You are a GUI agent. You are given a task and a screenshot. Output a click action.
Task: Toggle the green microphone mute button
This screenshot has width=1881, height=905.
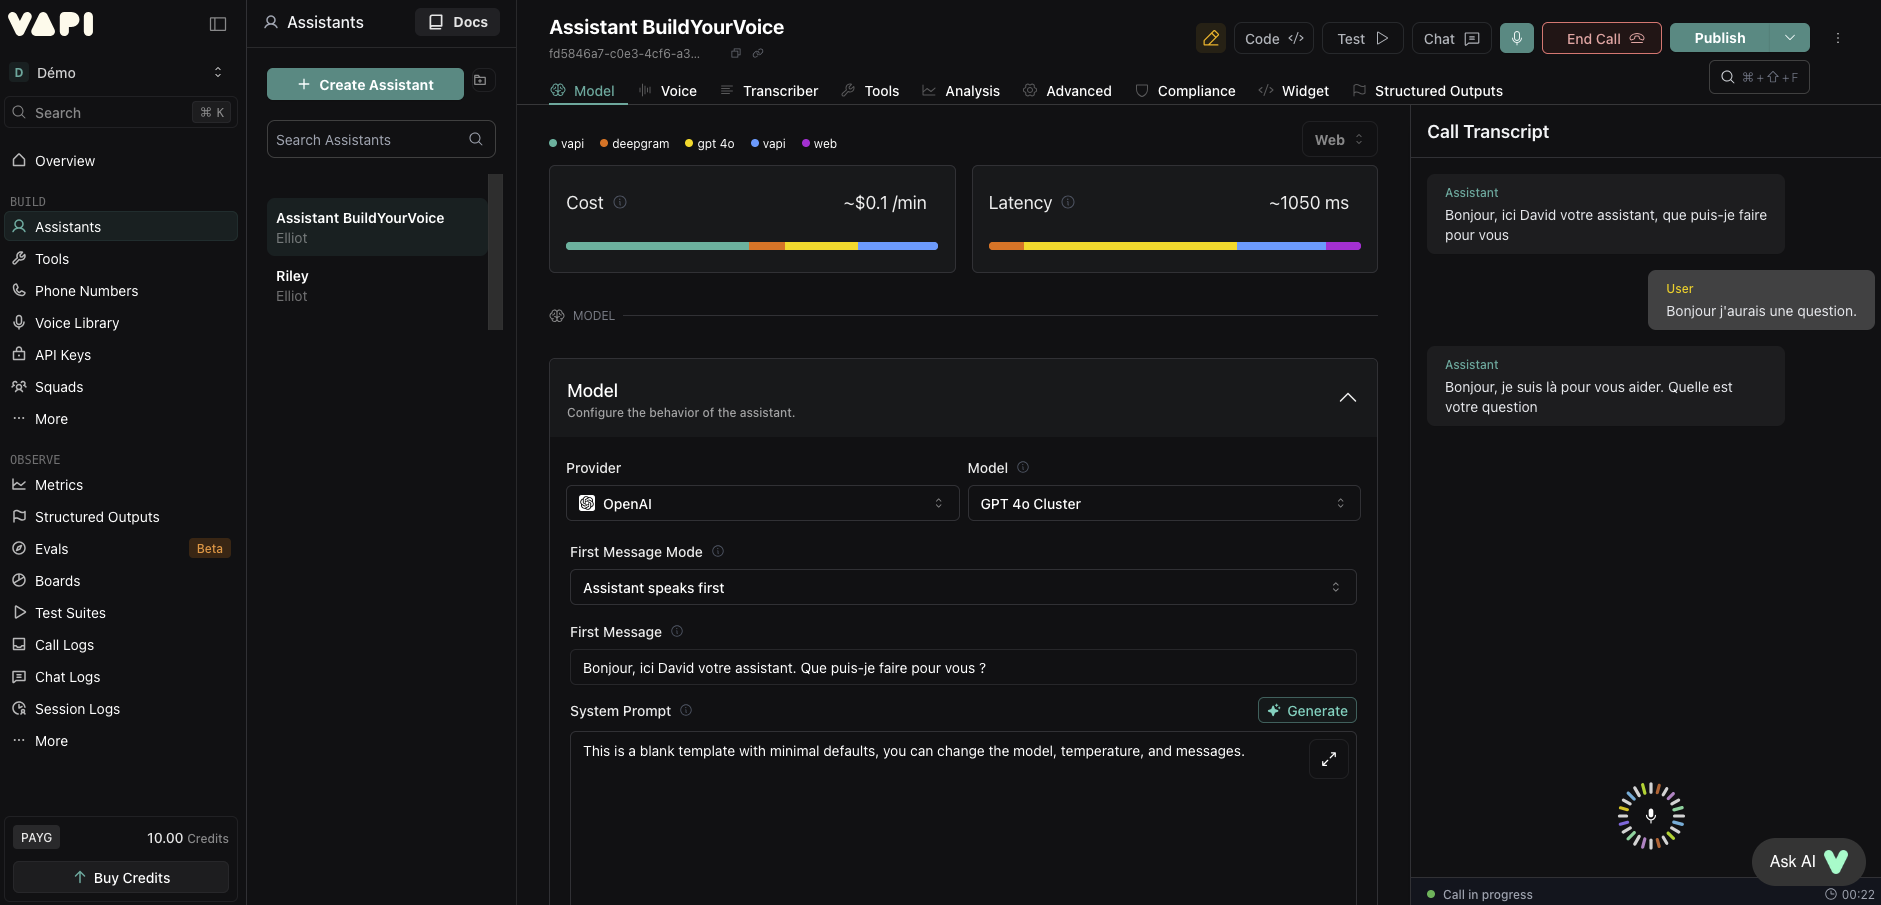coord(1516,38)
